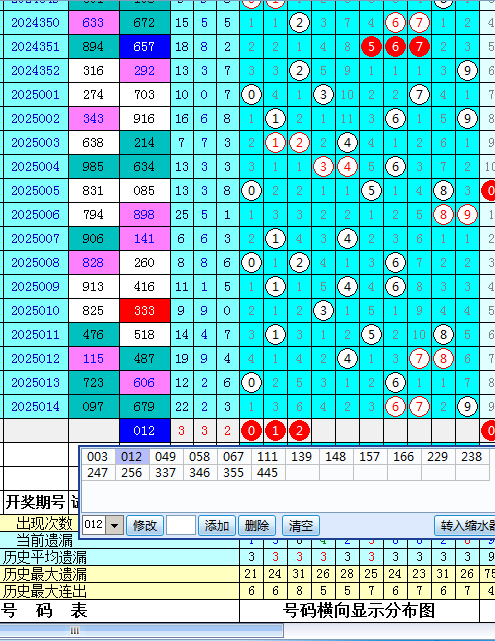Click red circle 2 in the prediction row

[299, 430]
